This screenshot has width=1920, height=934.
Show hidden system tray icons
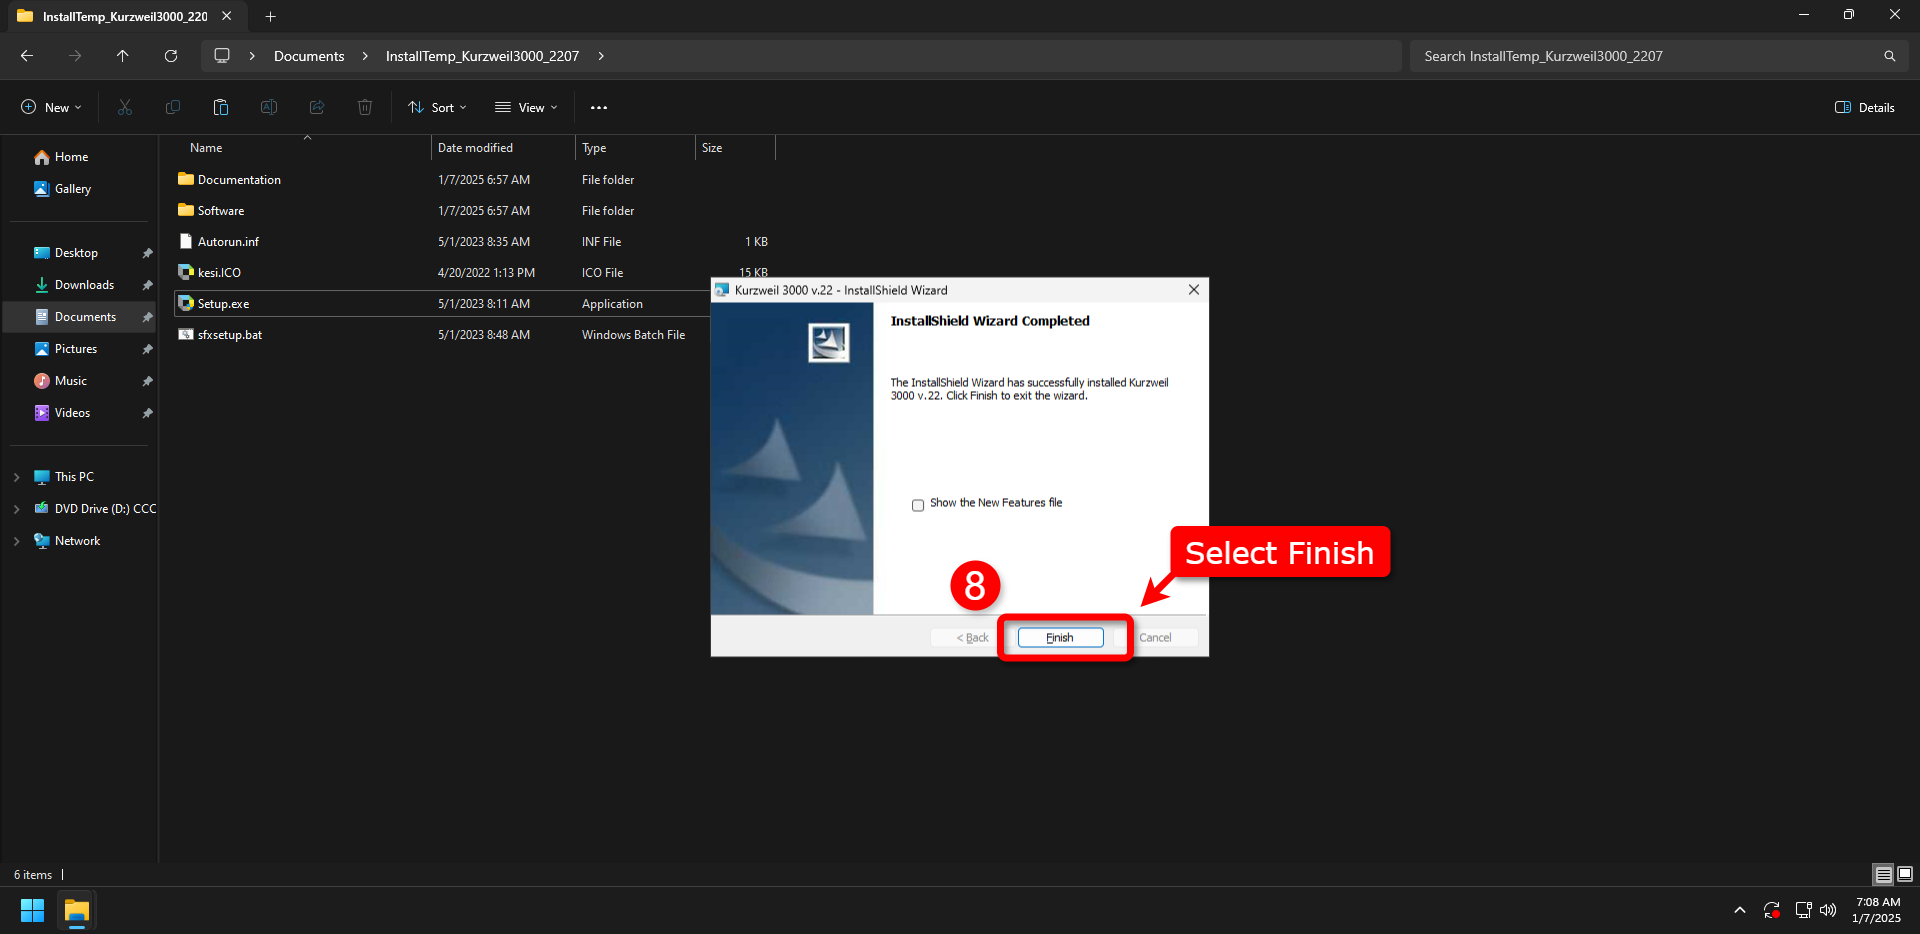pos(1740,910)
